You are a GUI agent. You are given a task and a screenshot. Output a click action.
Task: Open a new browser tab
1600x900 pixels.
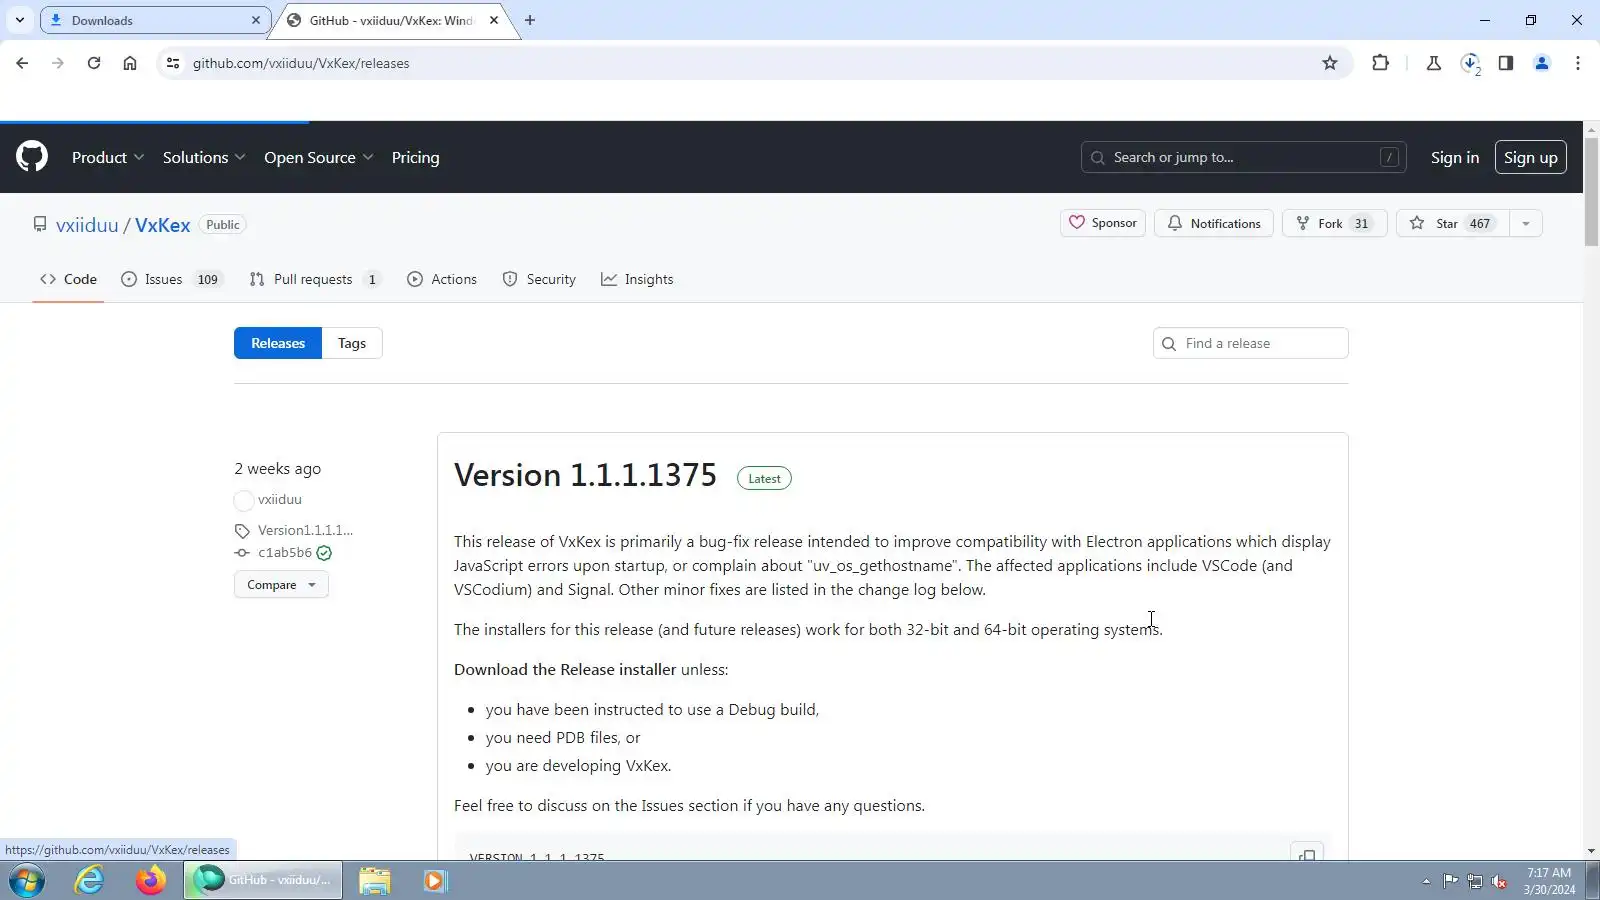click(x=530, y=20)
